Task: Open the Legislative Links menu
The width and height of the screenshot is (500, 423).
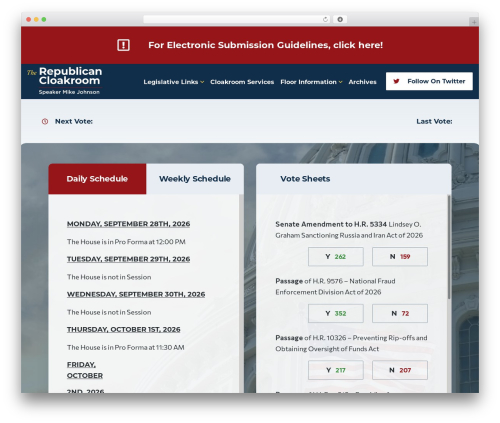Action: [171, 82]
